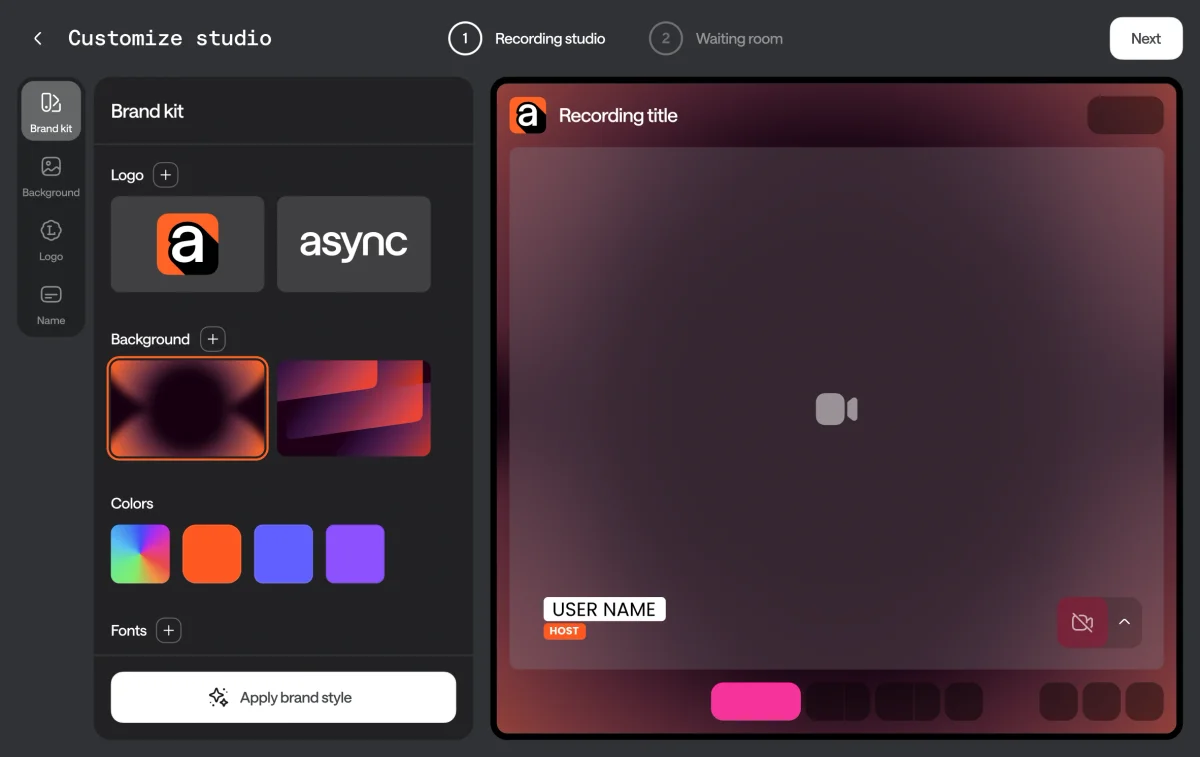The image size is (1200, 757).
Task: Add a new logo with the plus icon
Action: point(165,174)
